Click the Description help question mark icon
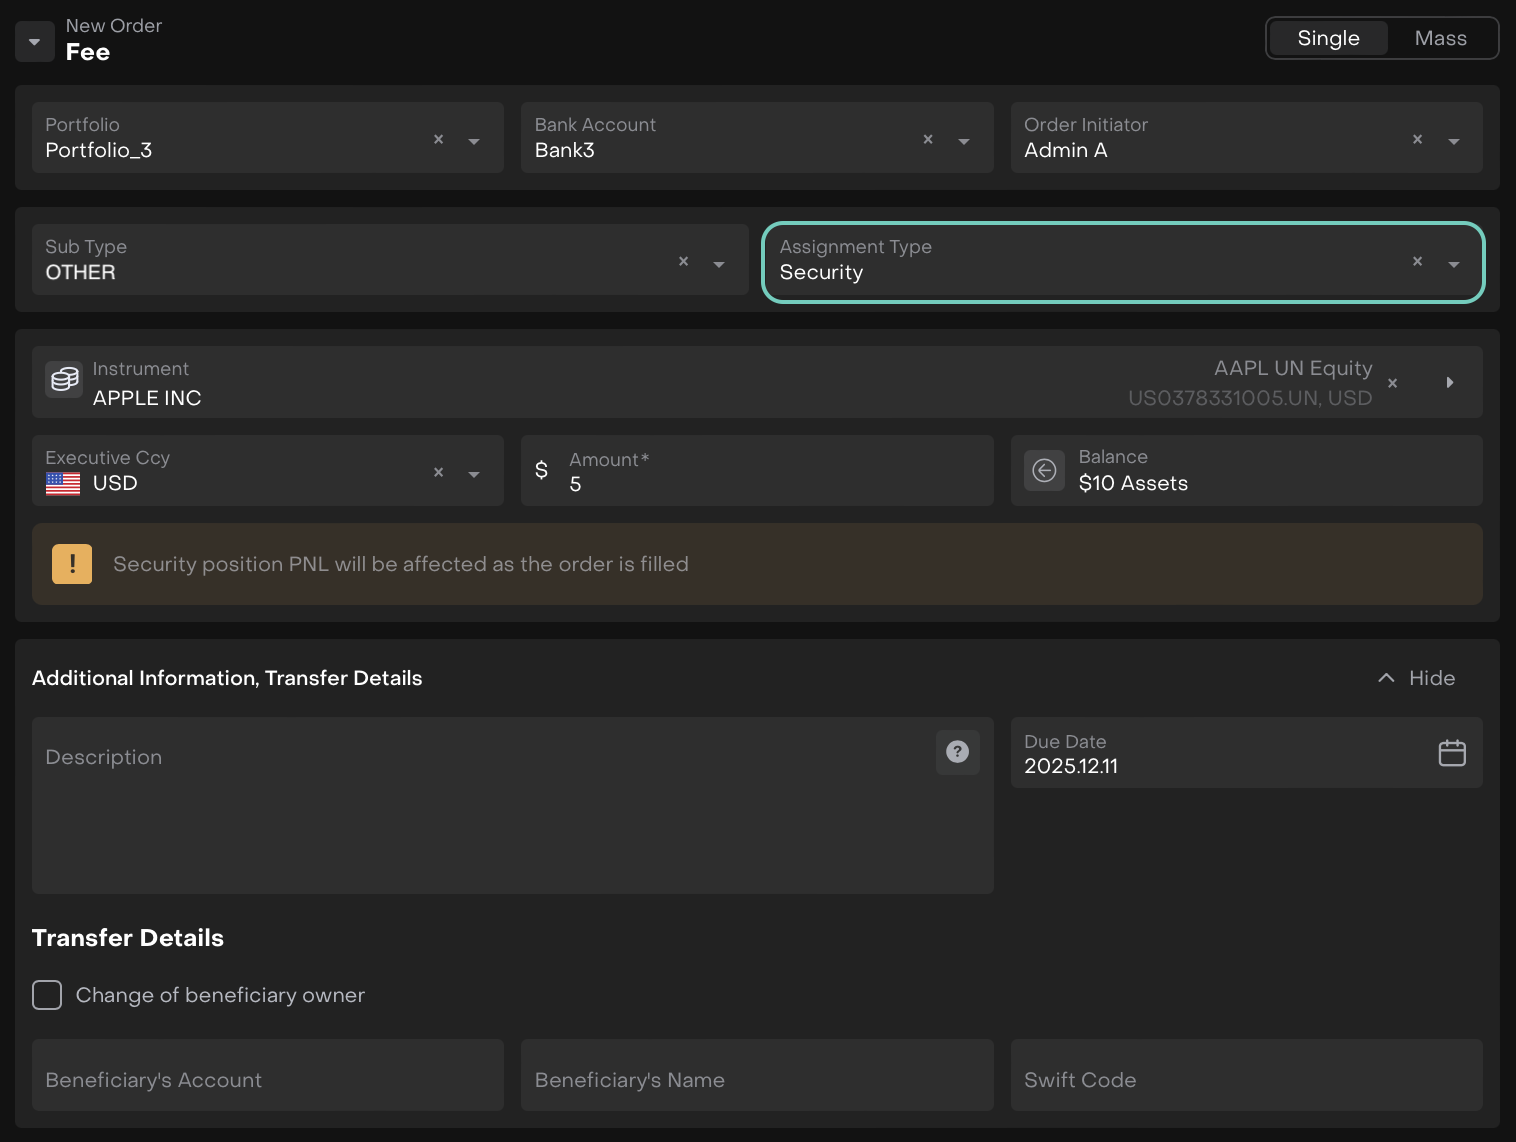This screenshot has height=1142, width=1516. click(x=957, y=752)
